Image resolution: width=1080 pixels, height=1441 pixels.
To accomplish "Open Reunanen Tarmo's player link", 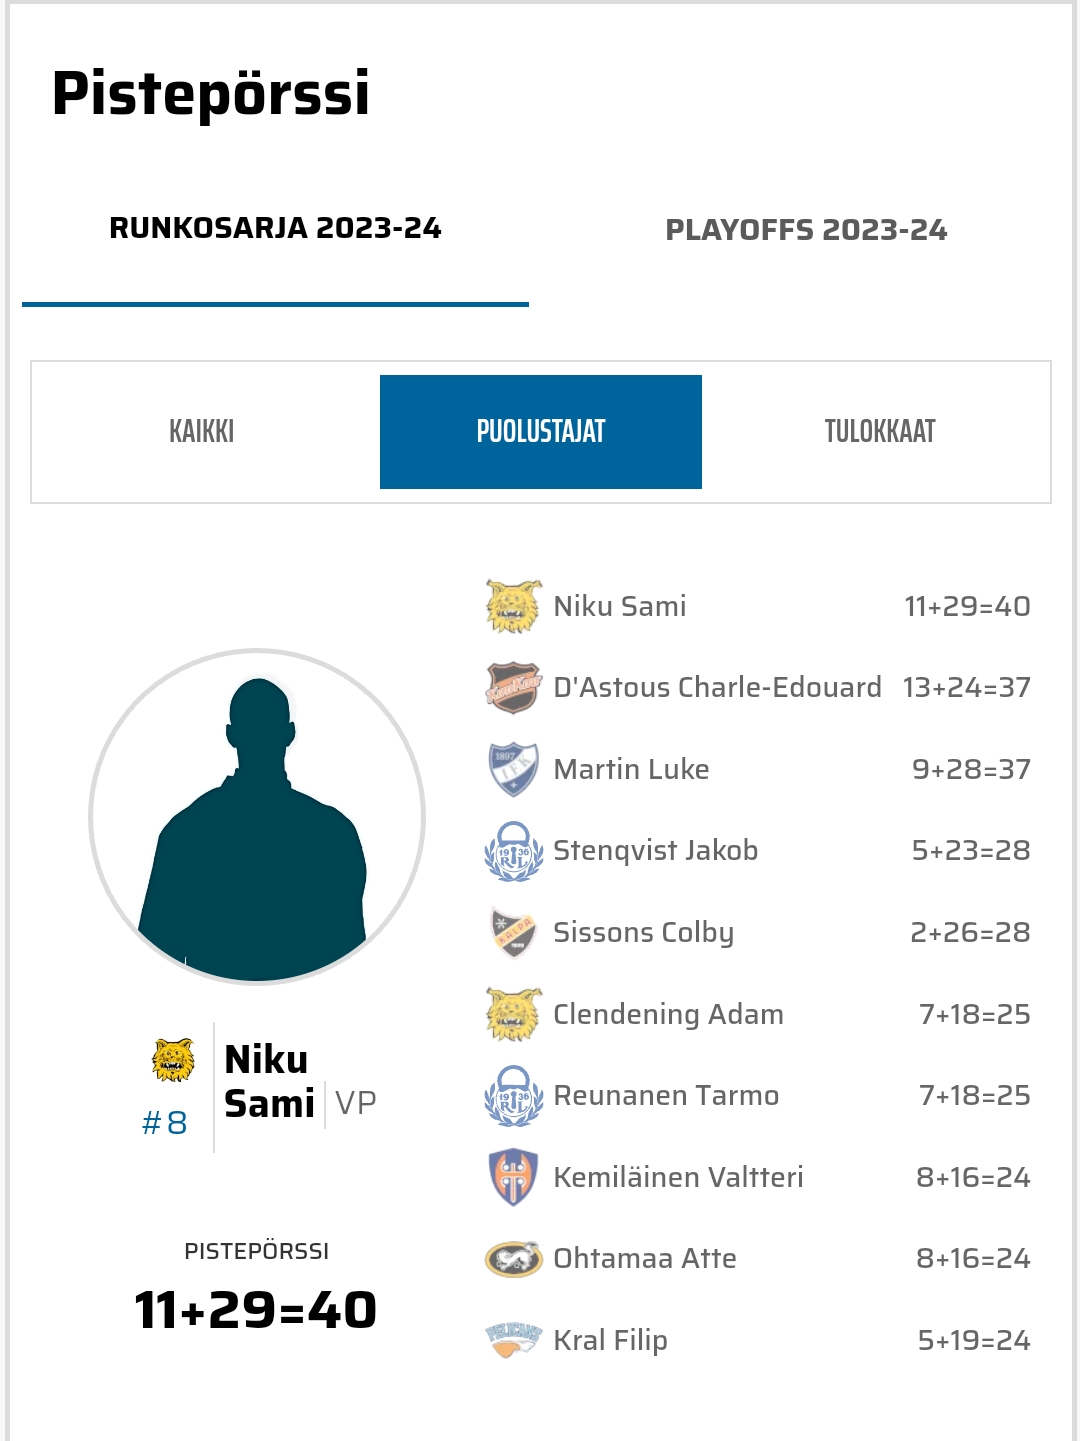I will click(x=666, y=1096).
